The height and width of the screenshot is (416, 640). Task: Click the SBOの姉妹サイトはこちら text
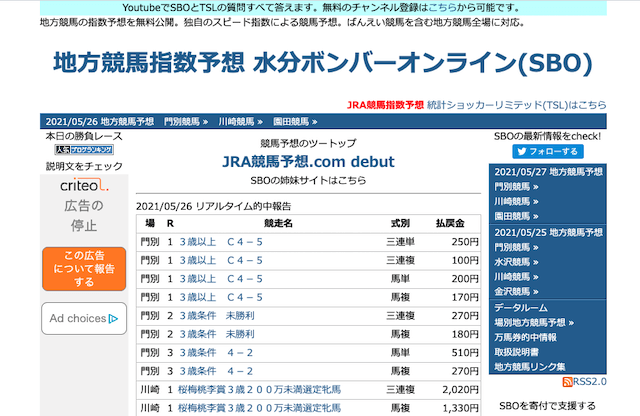coord(308,180)
